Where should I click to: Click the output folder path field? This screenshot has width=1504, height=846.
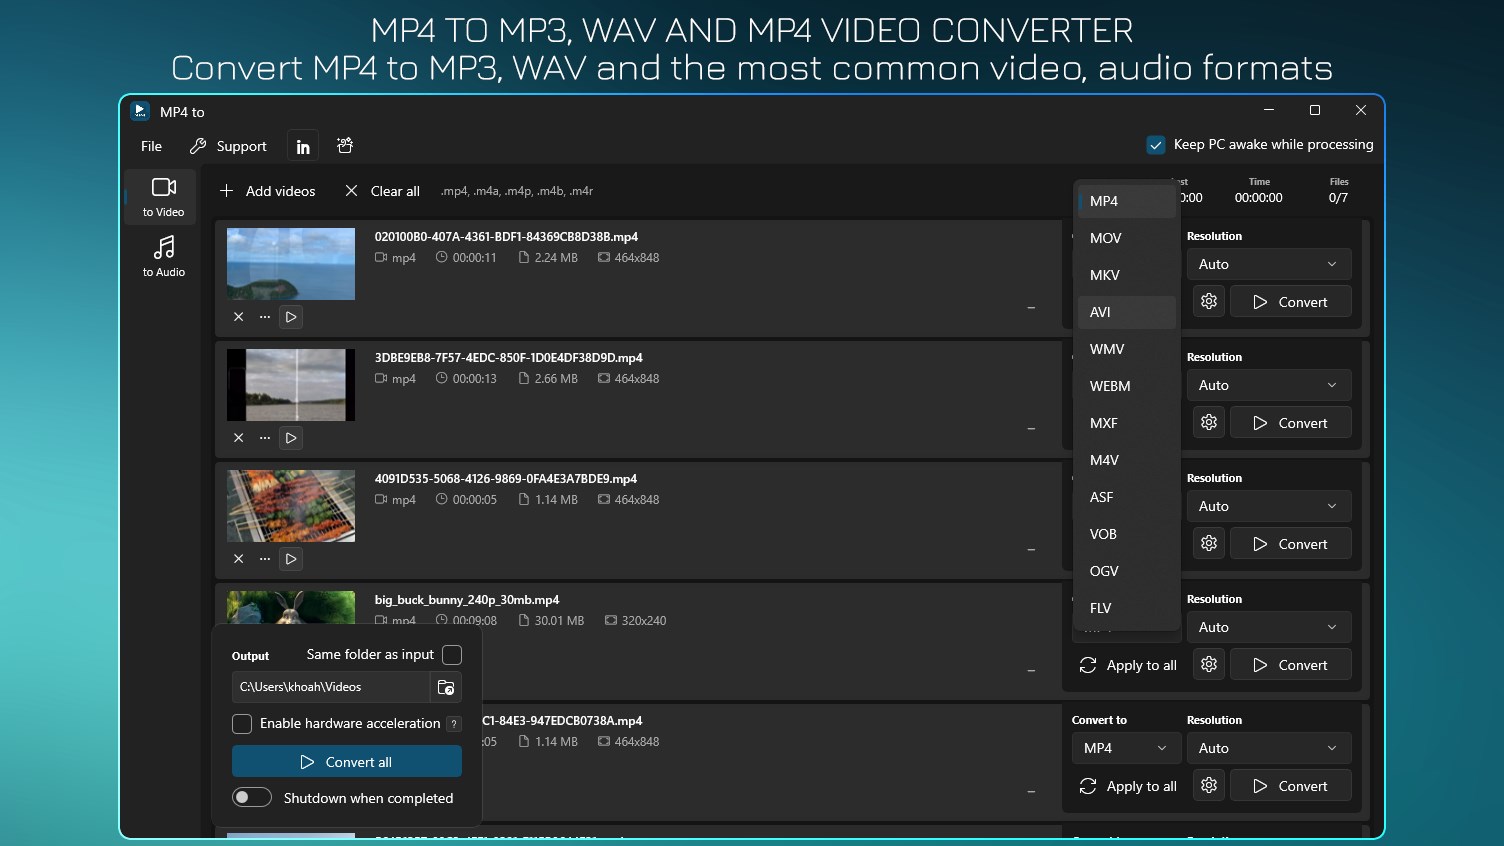[330, 687]
